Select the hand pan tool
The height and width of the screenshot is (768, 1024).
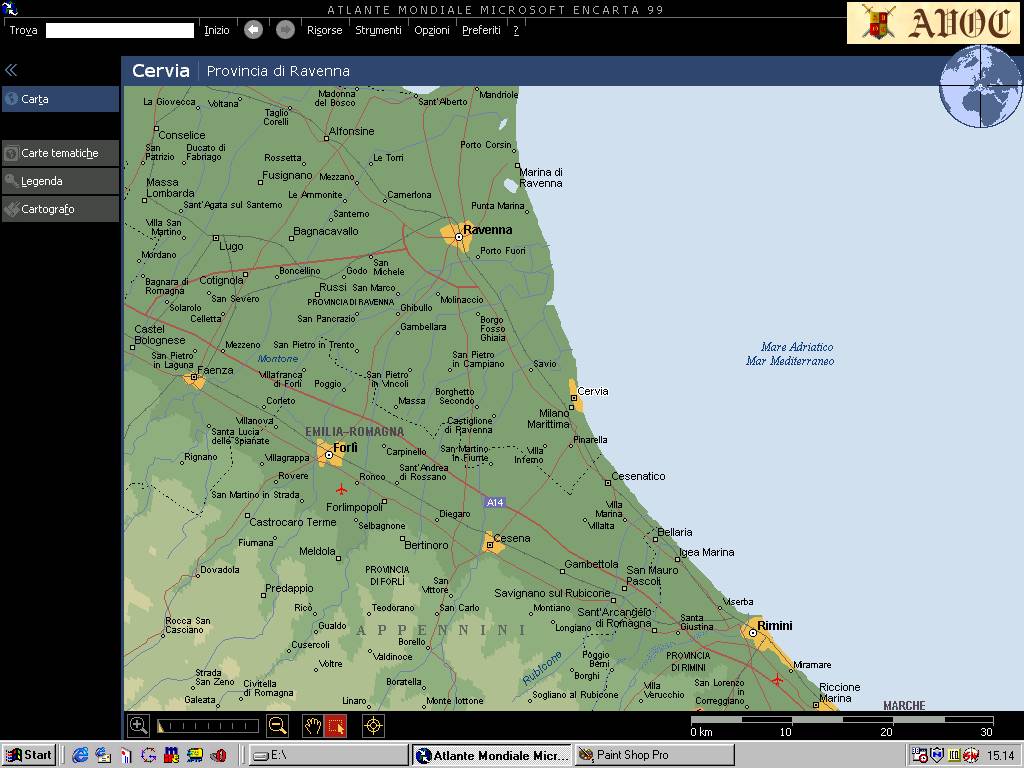point(313,726)
